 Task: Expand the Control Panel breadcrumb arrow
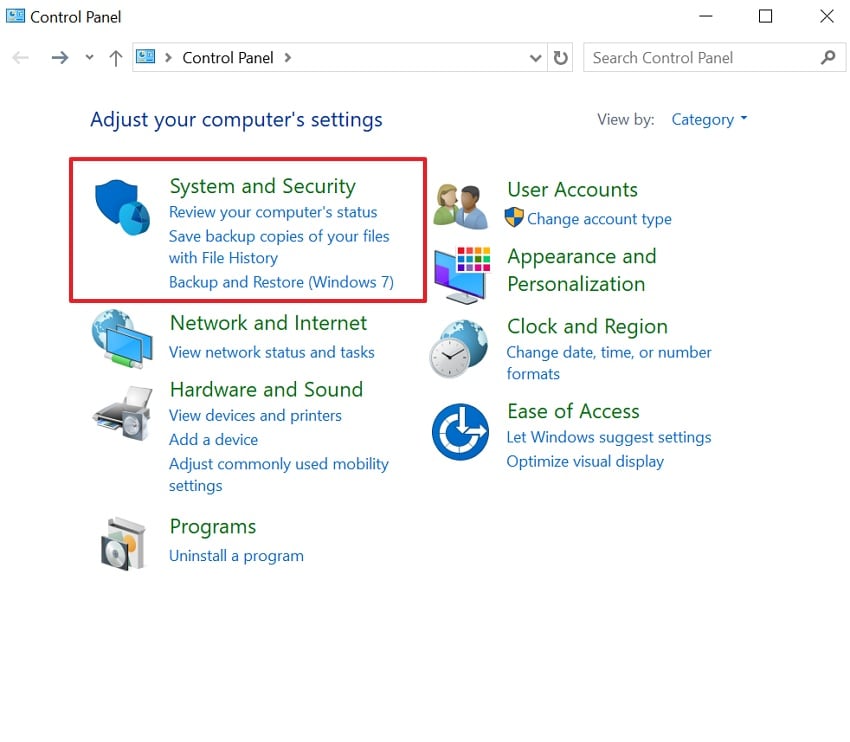pyautogui.click(x=290, y=57)
